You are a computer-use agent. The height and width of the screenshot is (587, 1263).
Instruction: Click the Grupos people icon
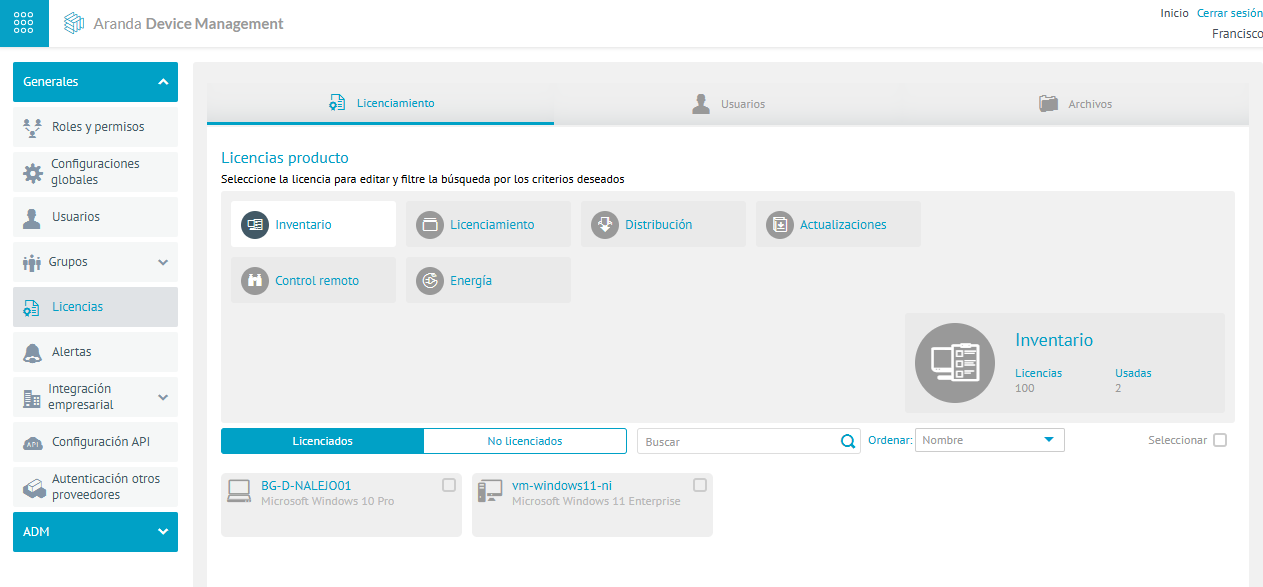[31, 262]
